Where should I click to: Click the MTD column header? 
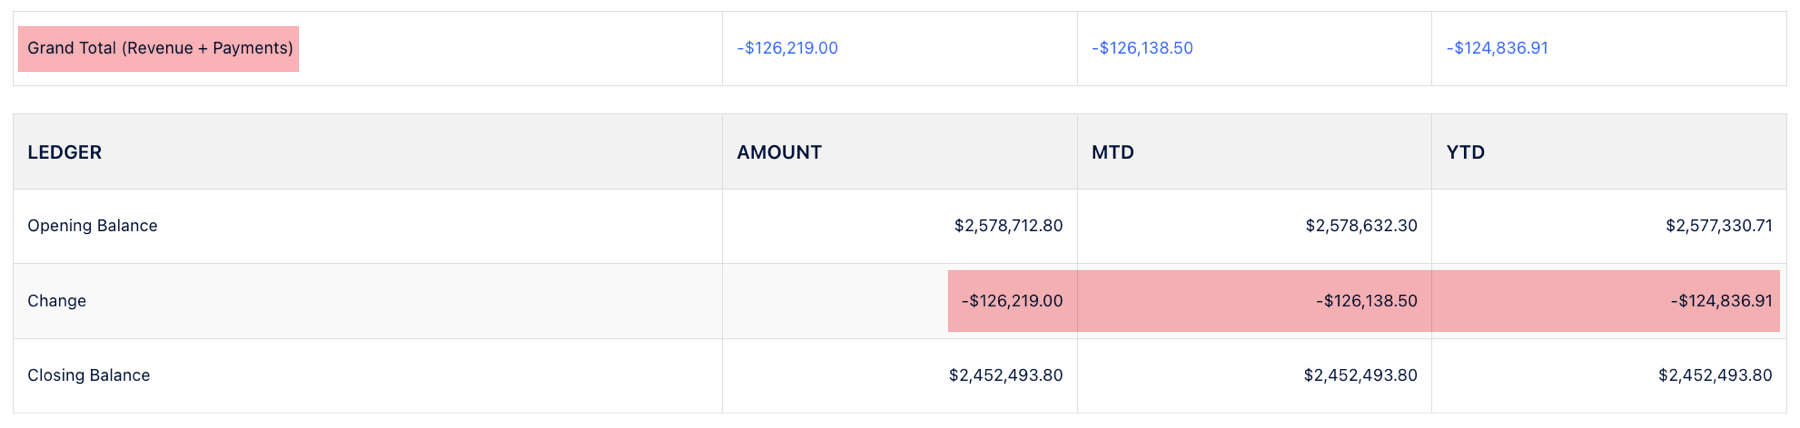click(x=1112, y=152)
